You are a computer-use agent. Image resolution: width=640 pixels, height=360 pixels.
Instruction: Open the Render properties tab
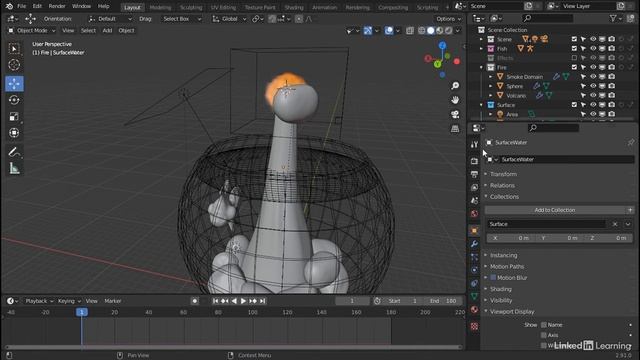pos(474,161)
